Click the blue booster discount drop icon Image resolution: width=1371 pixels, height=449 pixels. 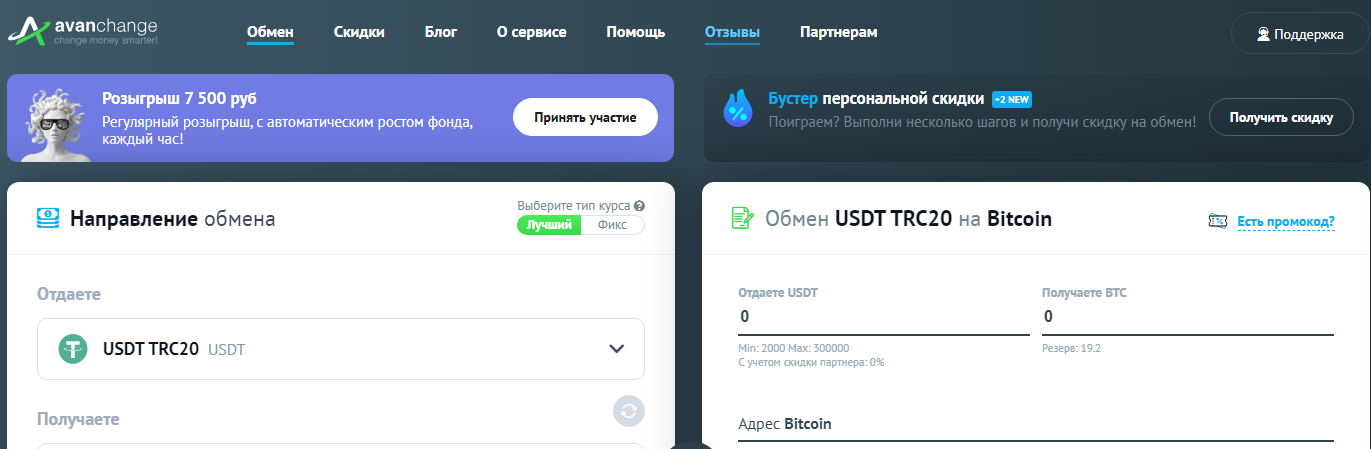738,109
